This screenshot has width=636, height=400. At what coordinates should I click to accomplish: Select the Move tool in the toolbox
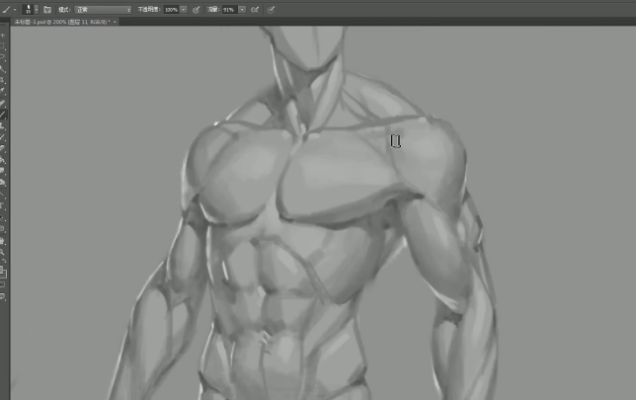coord(4,36)
